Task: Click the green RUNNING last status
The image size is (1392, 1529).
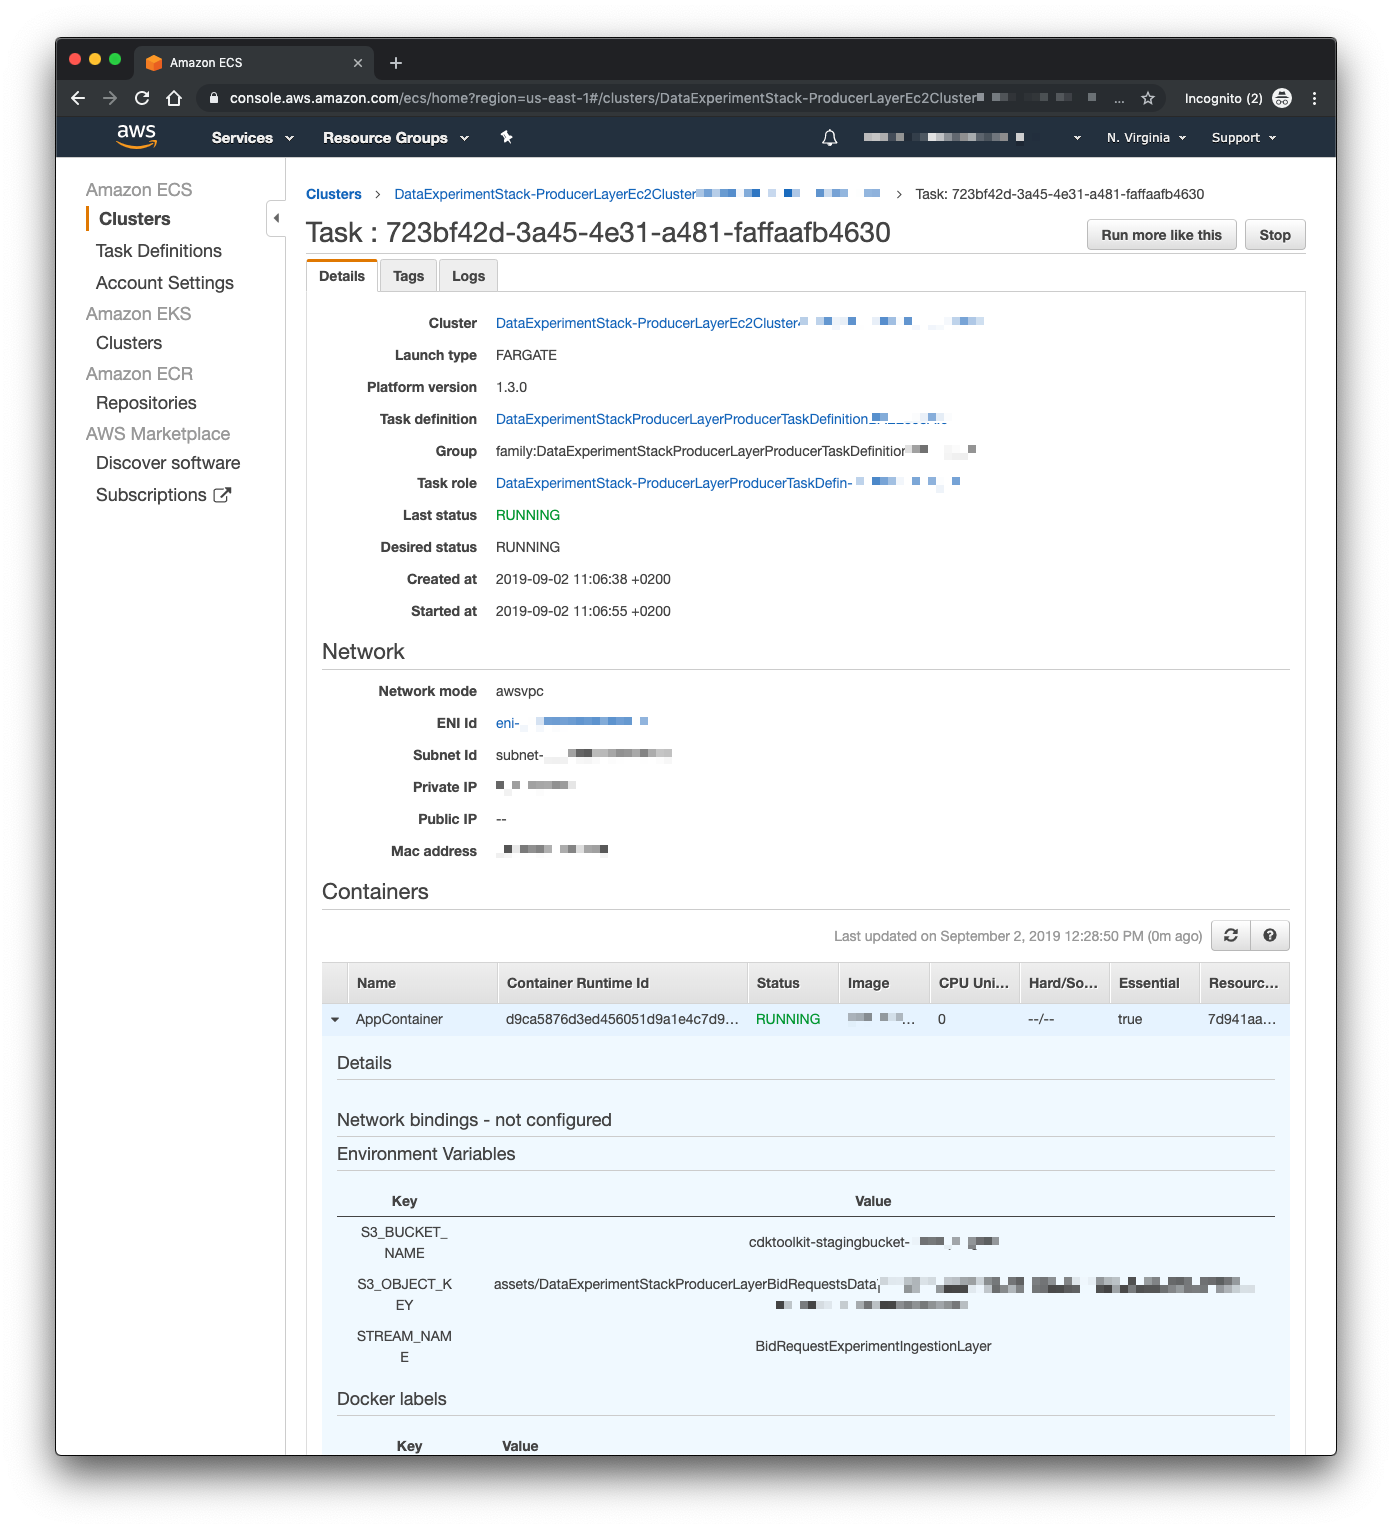Action: tap(528, 515)
